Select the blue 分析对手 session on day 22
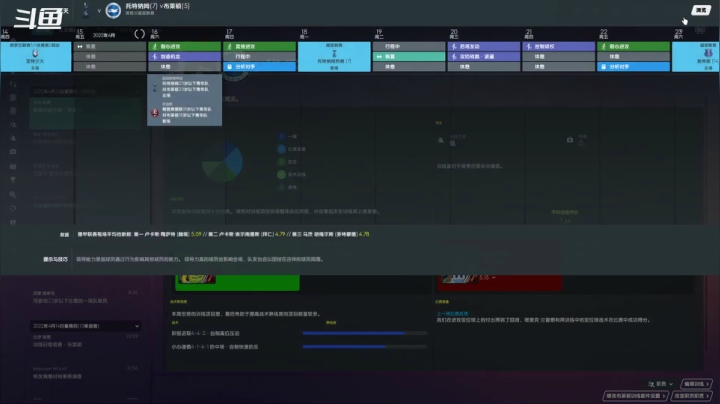The width and height of the screenshot is (720, 404). click(634, 67)
